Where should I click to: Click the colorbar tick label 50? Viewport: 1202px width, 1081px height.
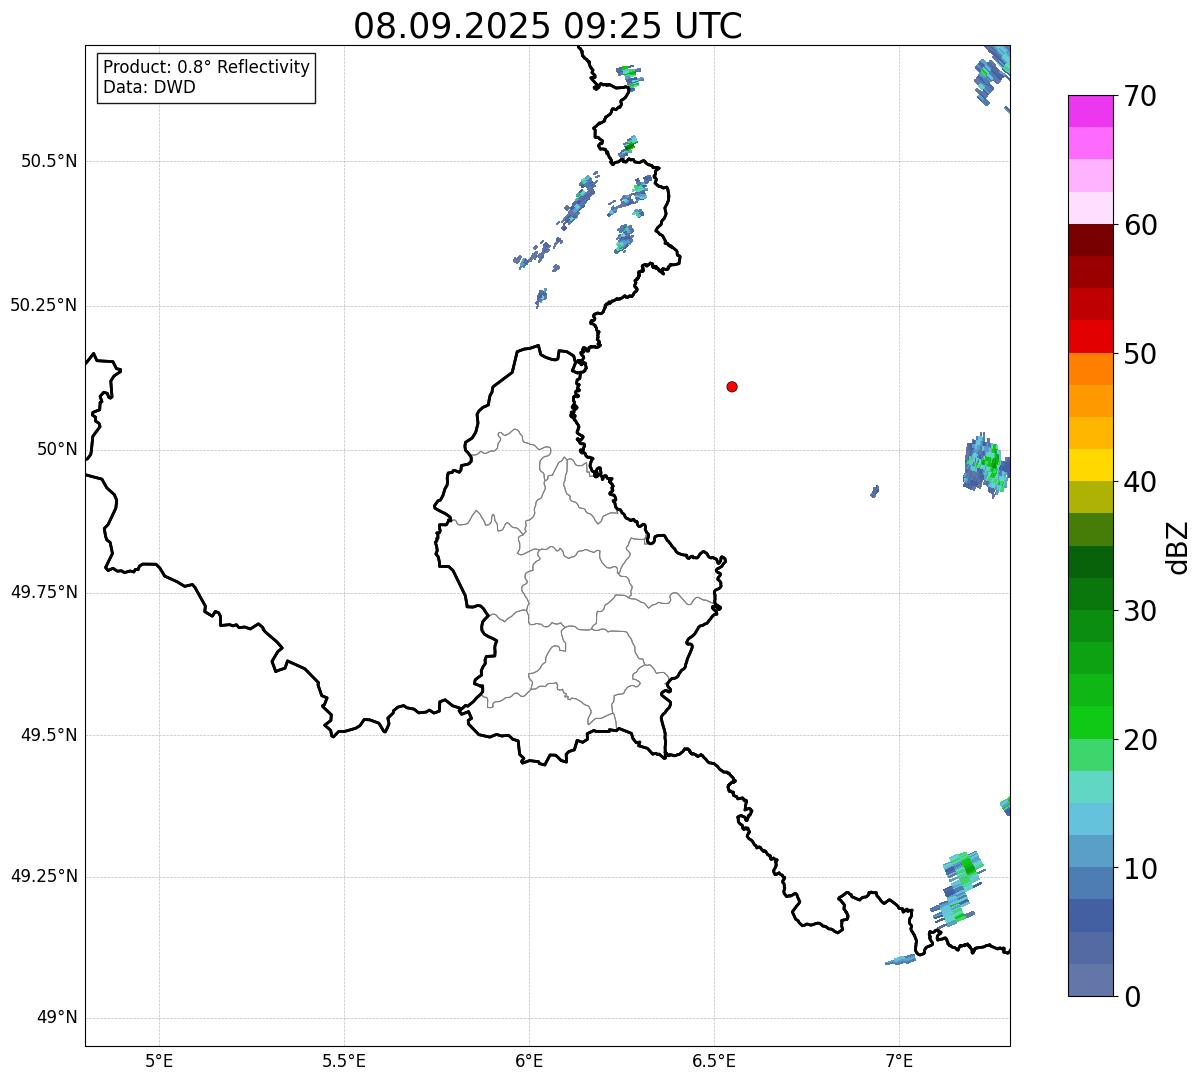1140,354
